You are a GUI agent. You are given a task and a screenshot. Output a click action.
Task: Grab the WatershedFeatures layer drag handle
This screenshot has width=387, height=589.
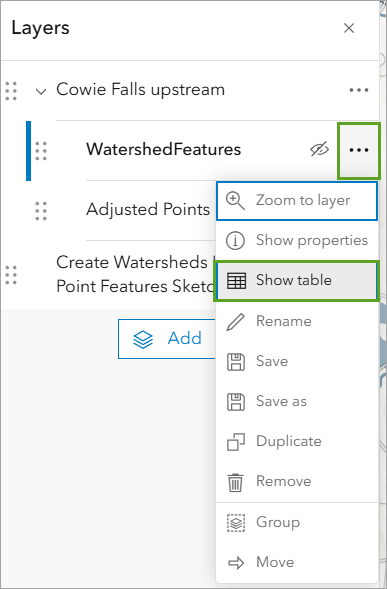[41, 151]
